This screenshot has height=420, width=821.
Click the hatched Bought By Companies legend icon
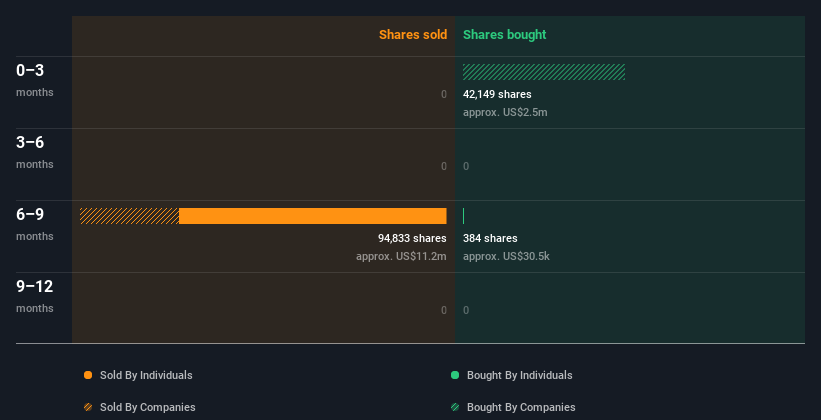[x=455, y=407]
